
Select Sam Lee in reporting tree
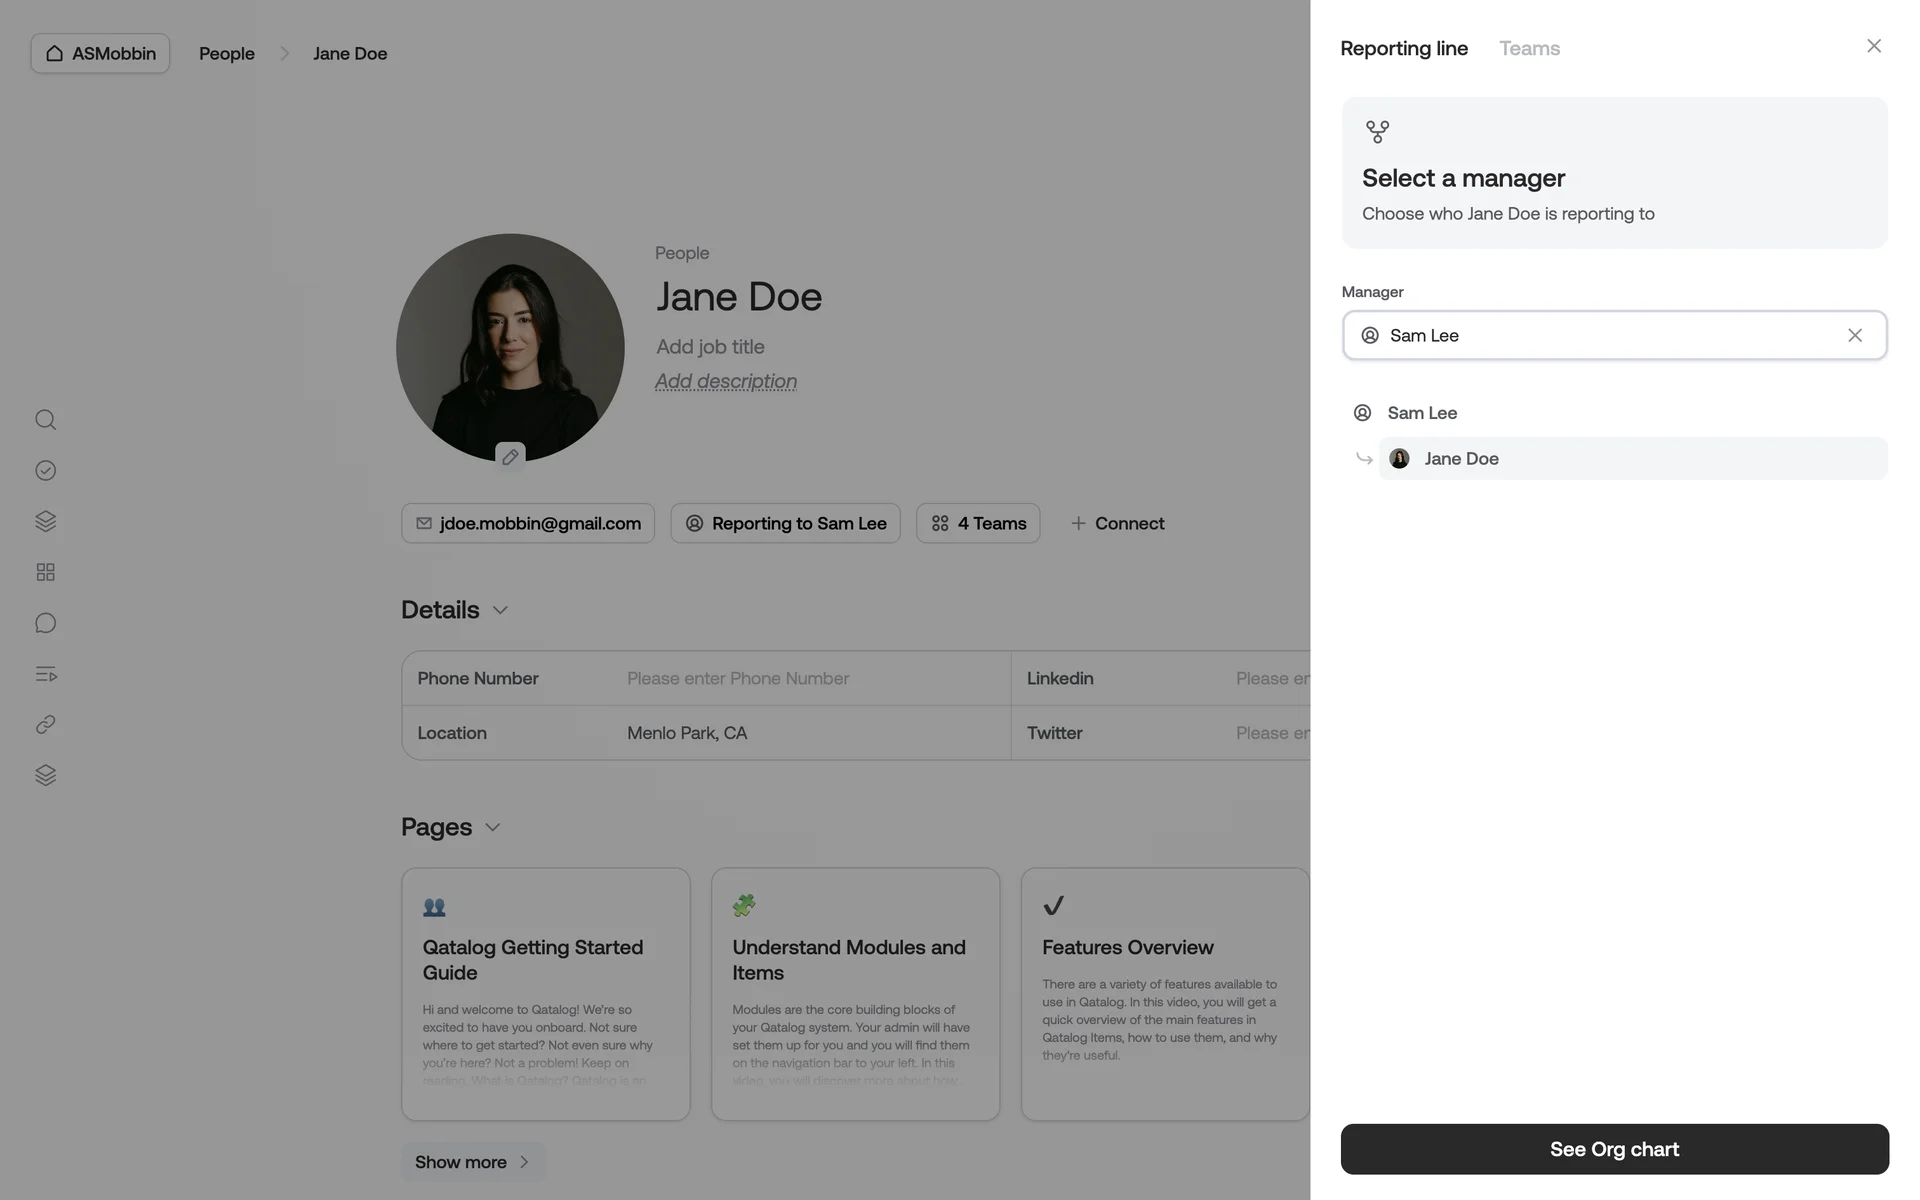[1421, 413]
